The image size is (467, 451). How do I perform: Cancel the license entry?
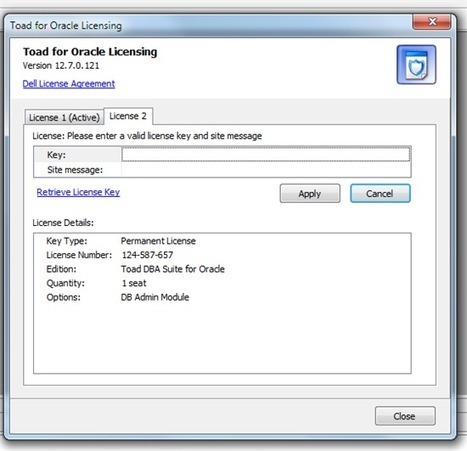(380, 193)
